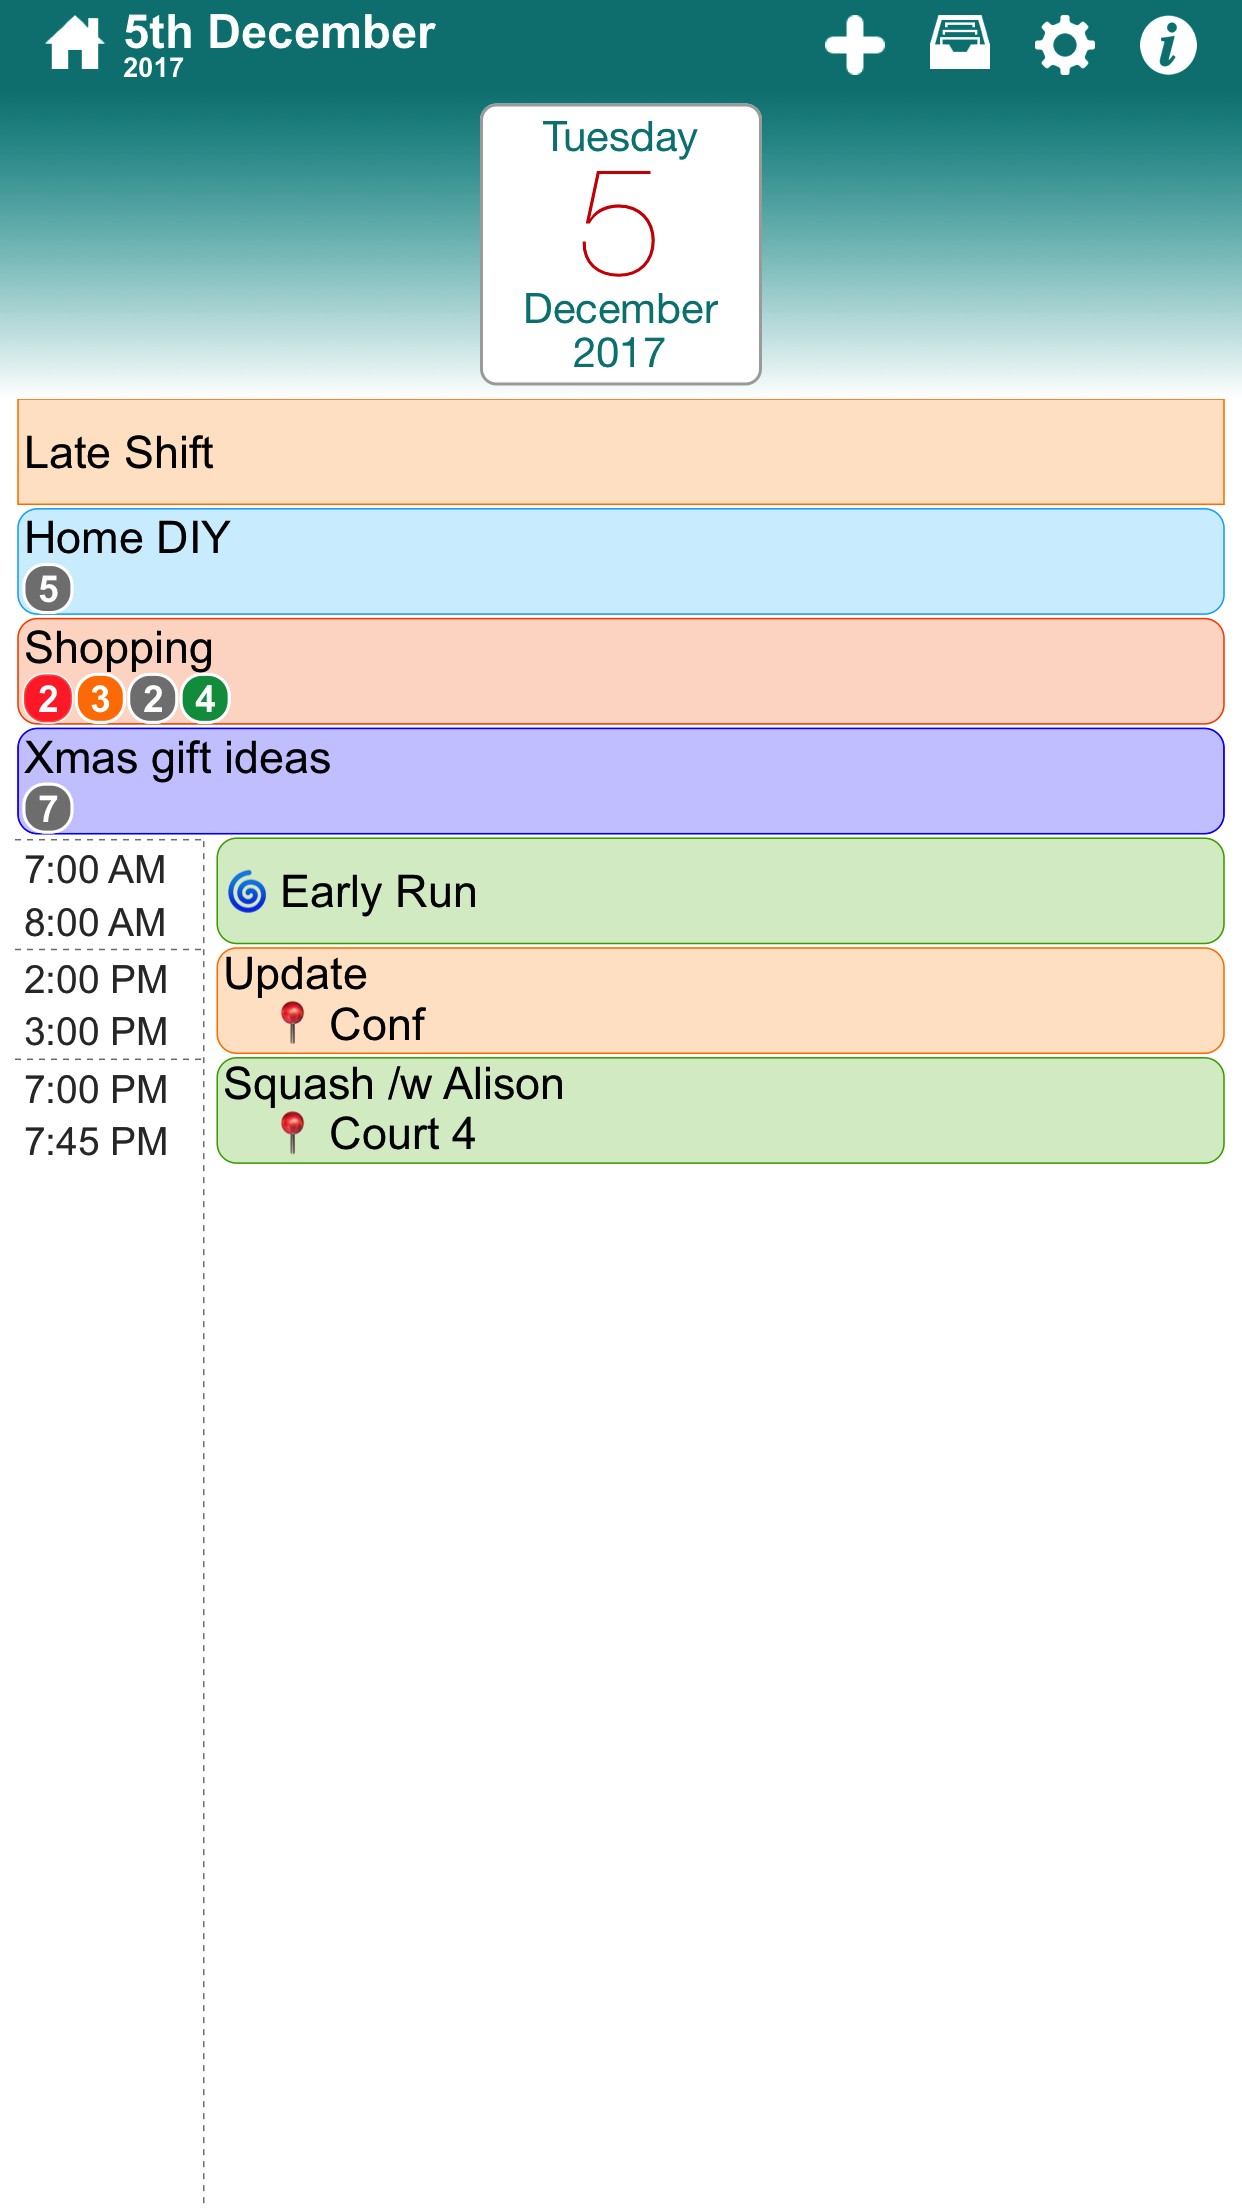Tap the green 4 badge under Shopping
The width and height of the screenshot is (1242, 2208).
[205, 699]
